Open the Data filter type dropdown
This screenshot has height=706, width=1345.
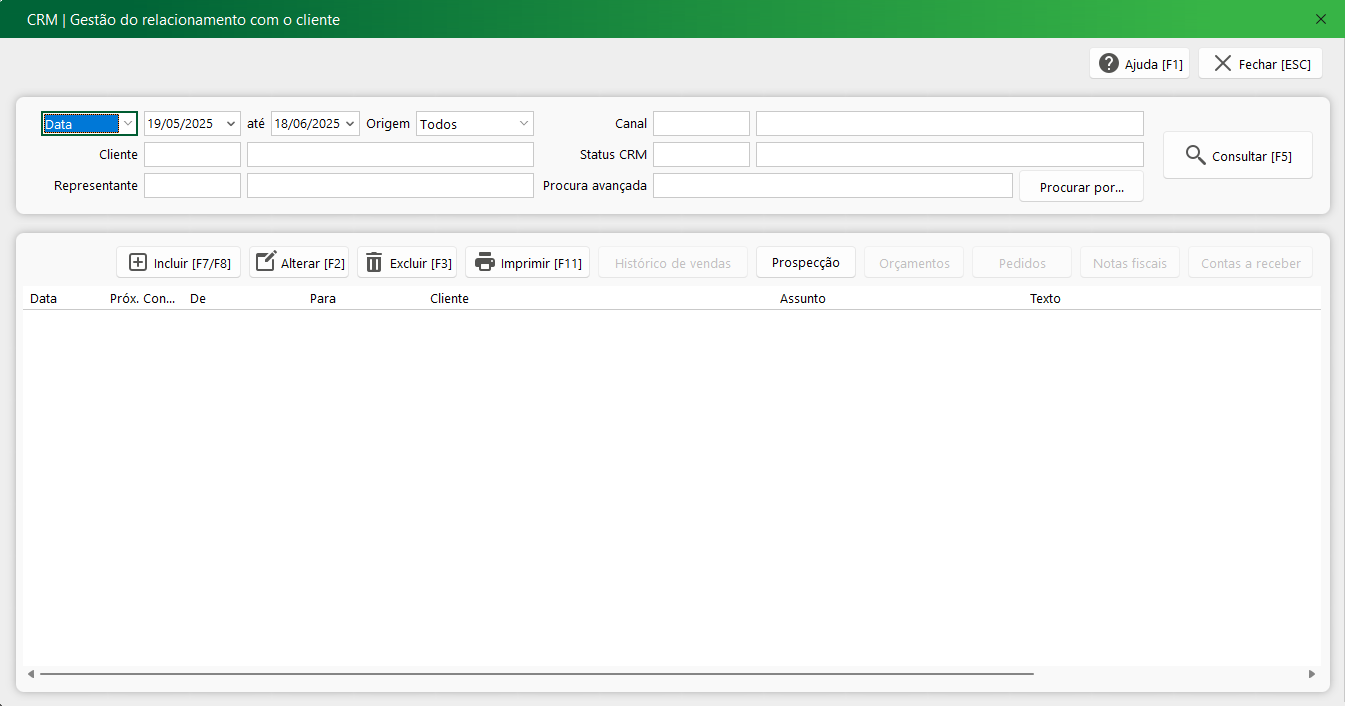pos(127,124)
